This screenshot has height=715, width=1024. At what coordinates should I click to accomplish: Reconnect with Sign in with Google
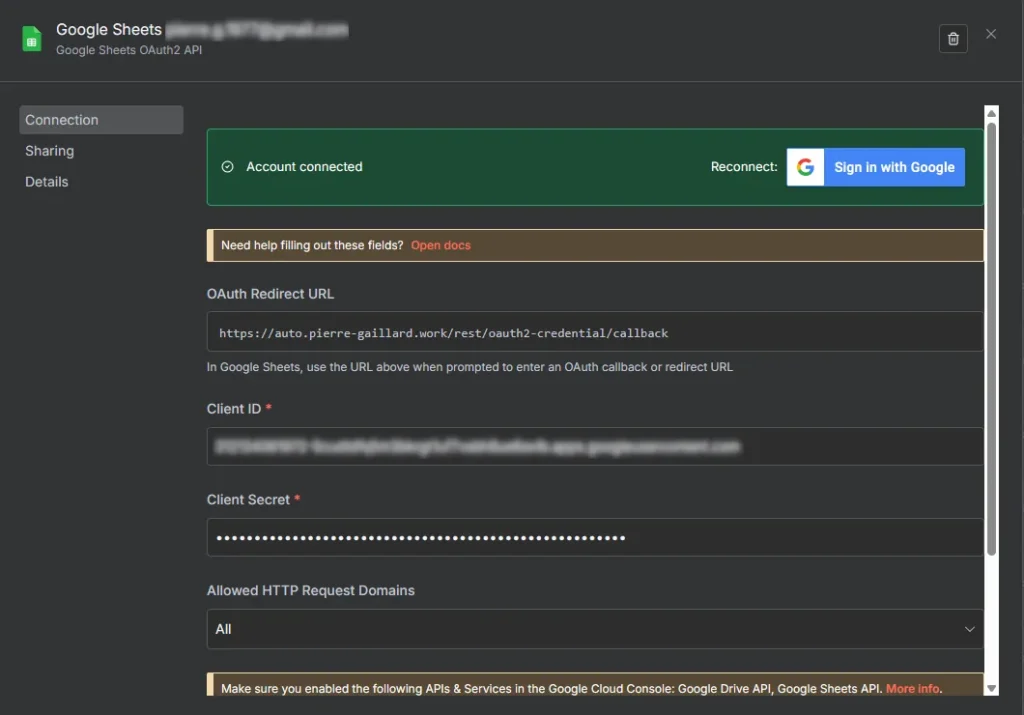(x=875, y=167)
